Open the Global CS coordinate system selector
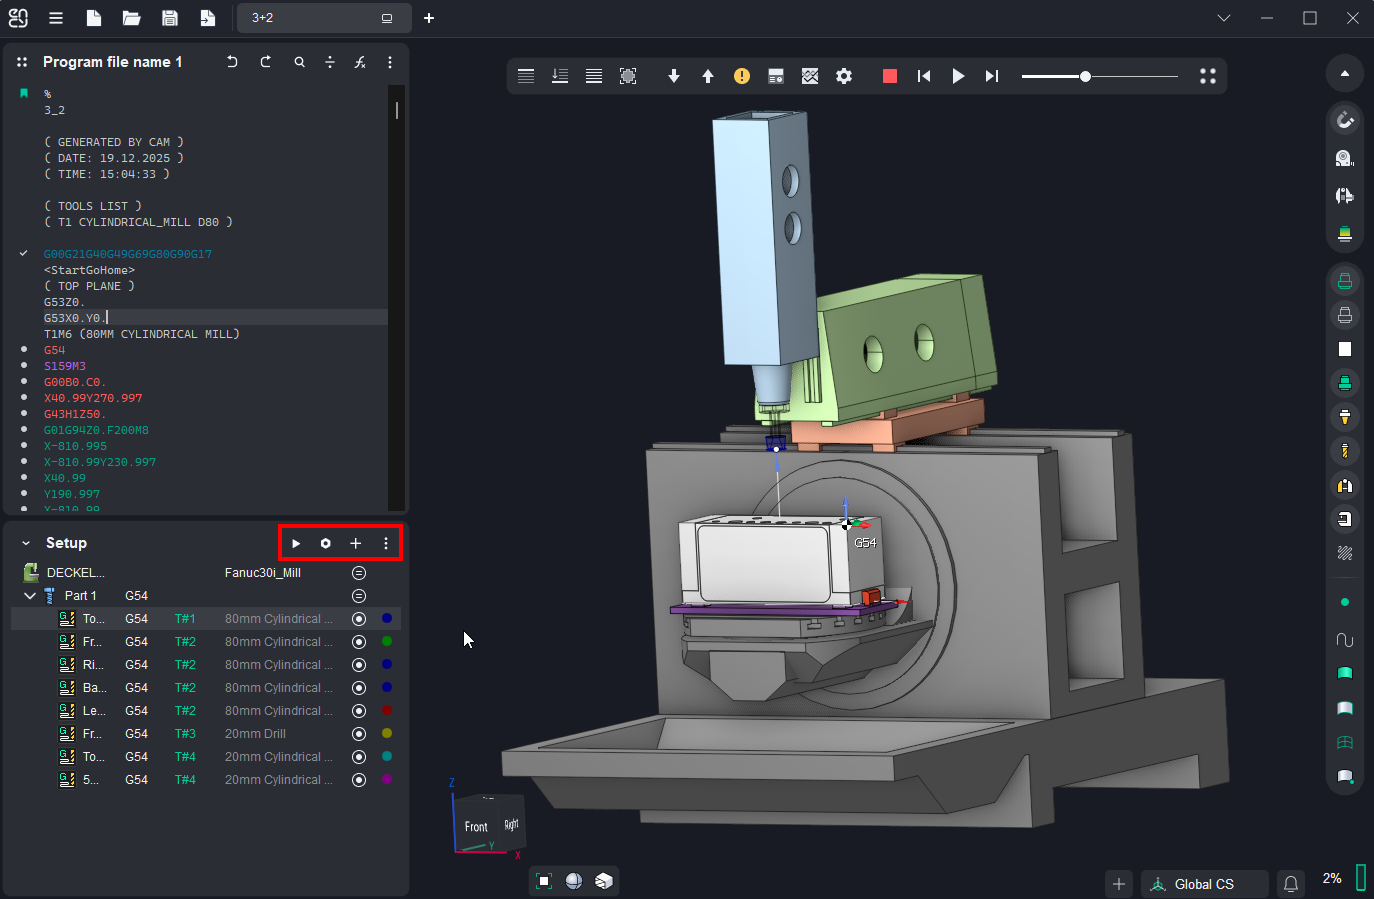 tap(1204, 884)
